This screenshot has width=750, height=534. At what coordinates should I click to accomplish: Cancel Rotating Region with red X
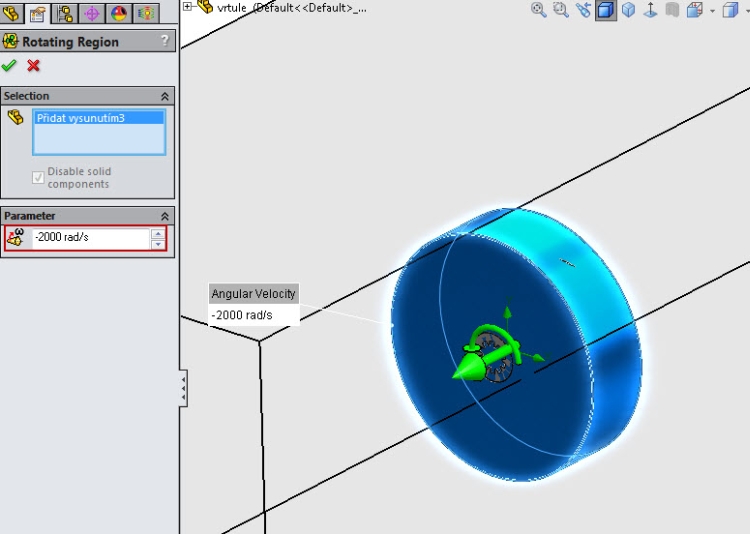point(33,65)
